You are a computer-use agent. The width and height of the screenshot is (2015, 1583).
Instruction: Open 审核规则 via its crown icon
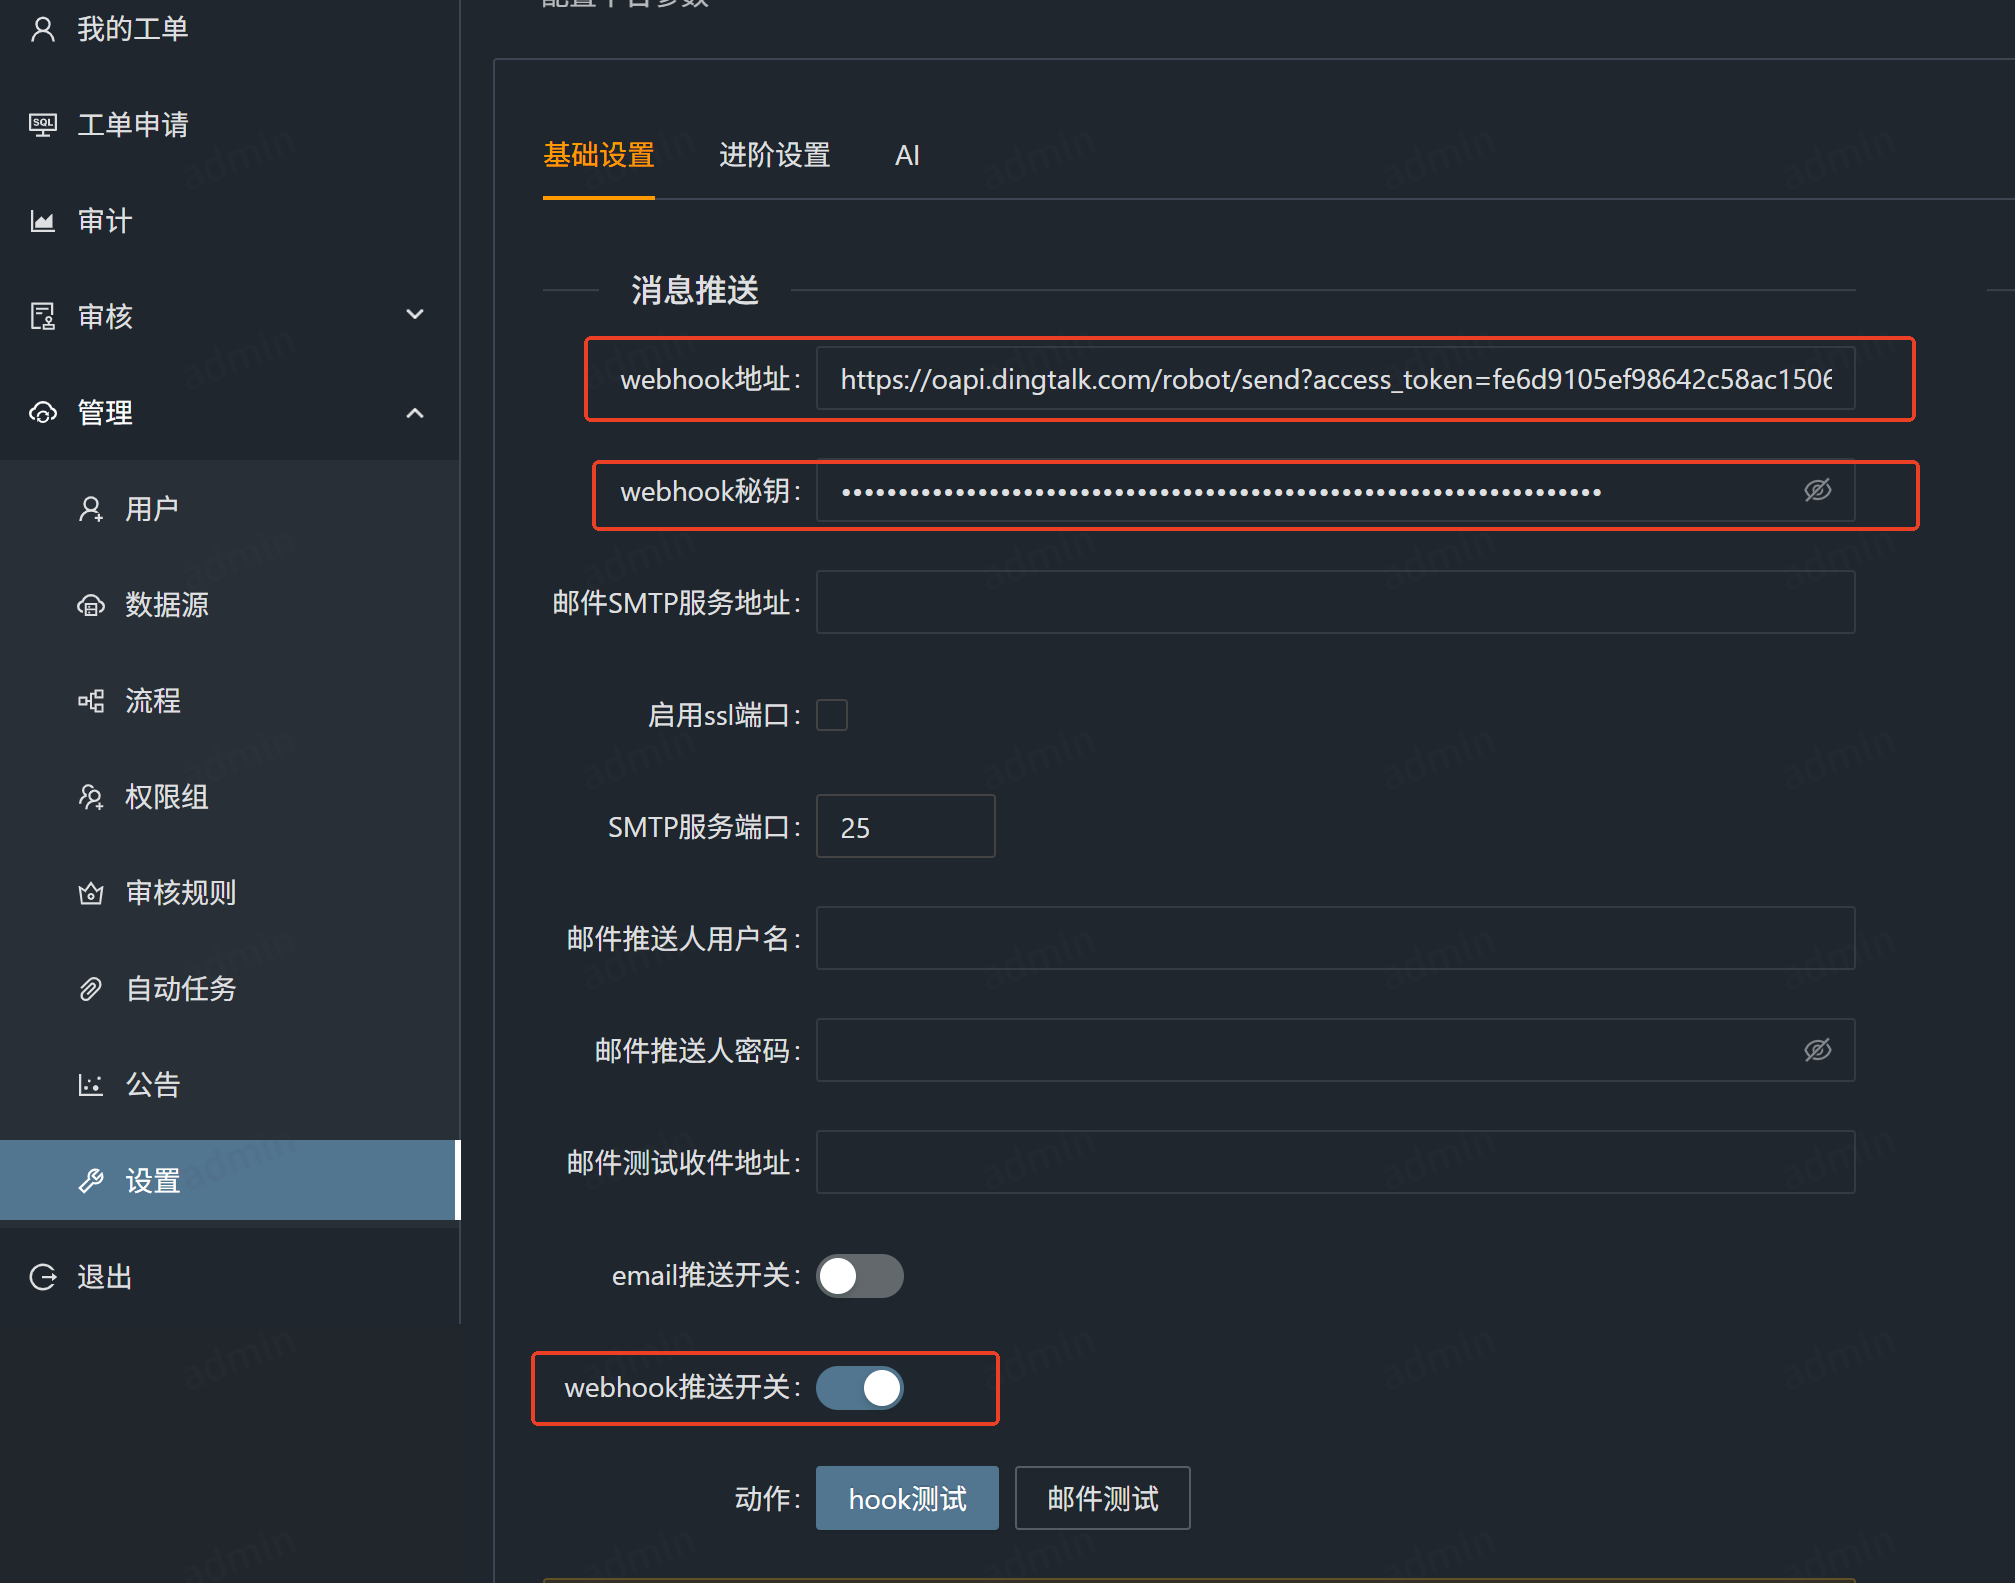point(91,893)
